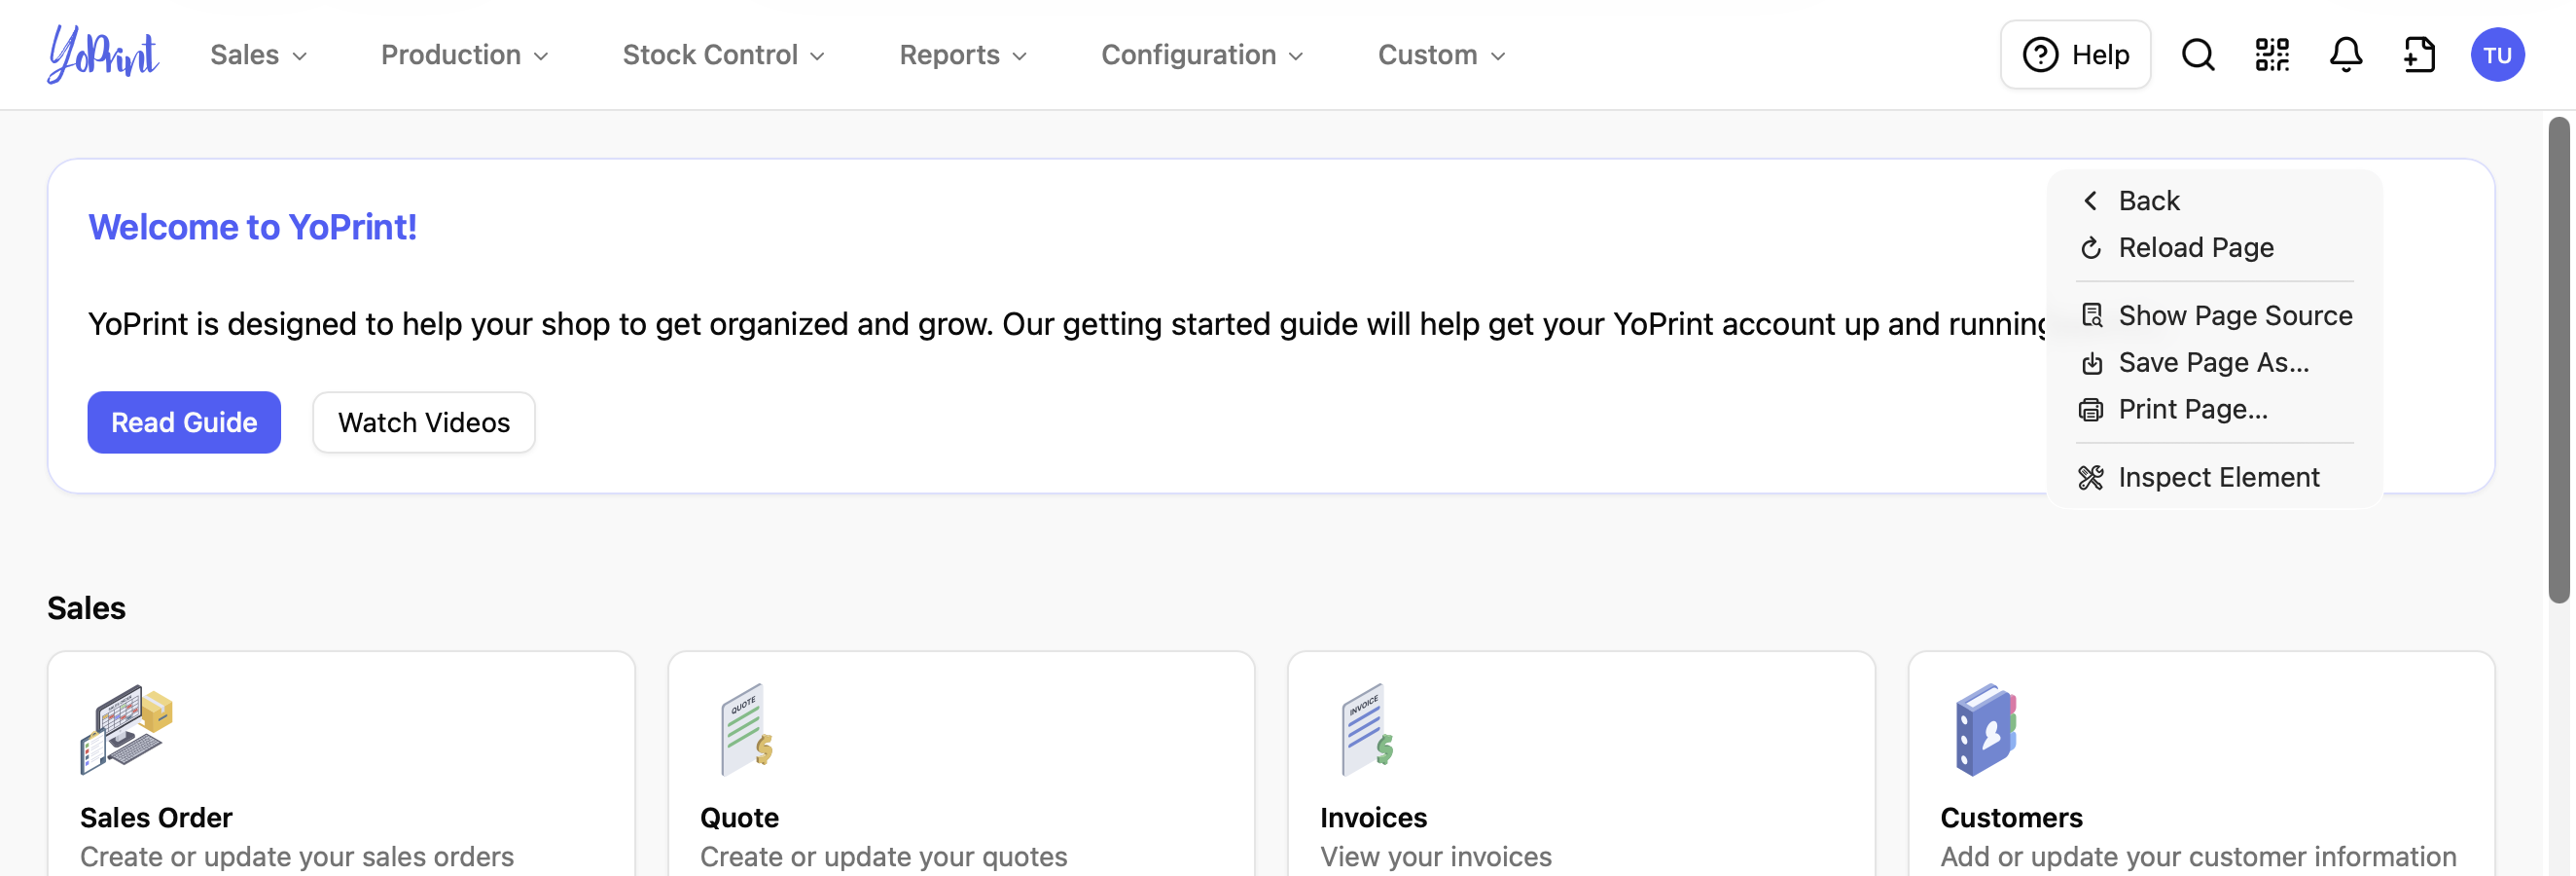
Task: Click the Sales Order computer icon
Action: tap(127, 730)
